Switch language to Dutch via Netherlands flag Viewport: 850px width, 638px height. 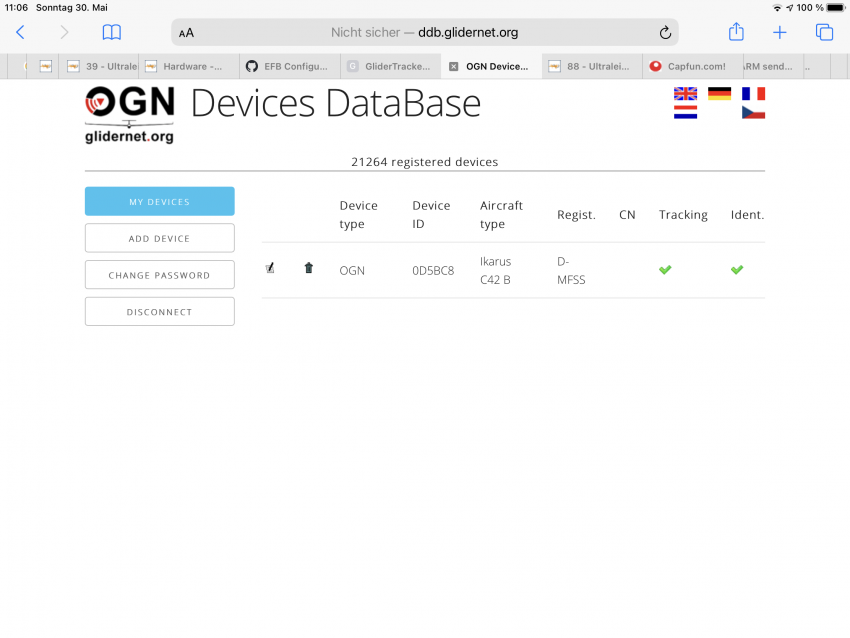pos(685,112)
